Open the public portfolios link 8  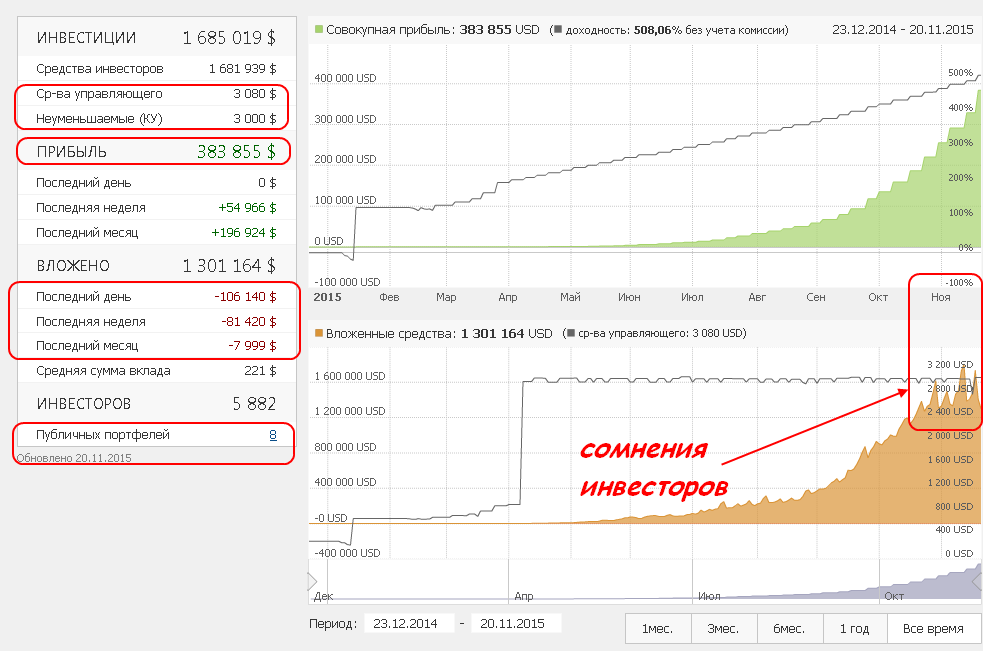pyautogui.click(x=272, y=435)
